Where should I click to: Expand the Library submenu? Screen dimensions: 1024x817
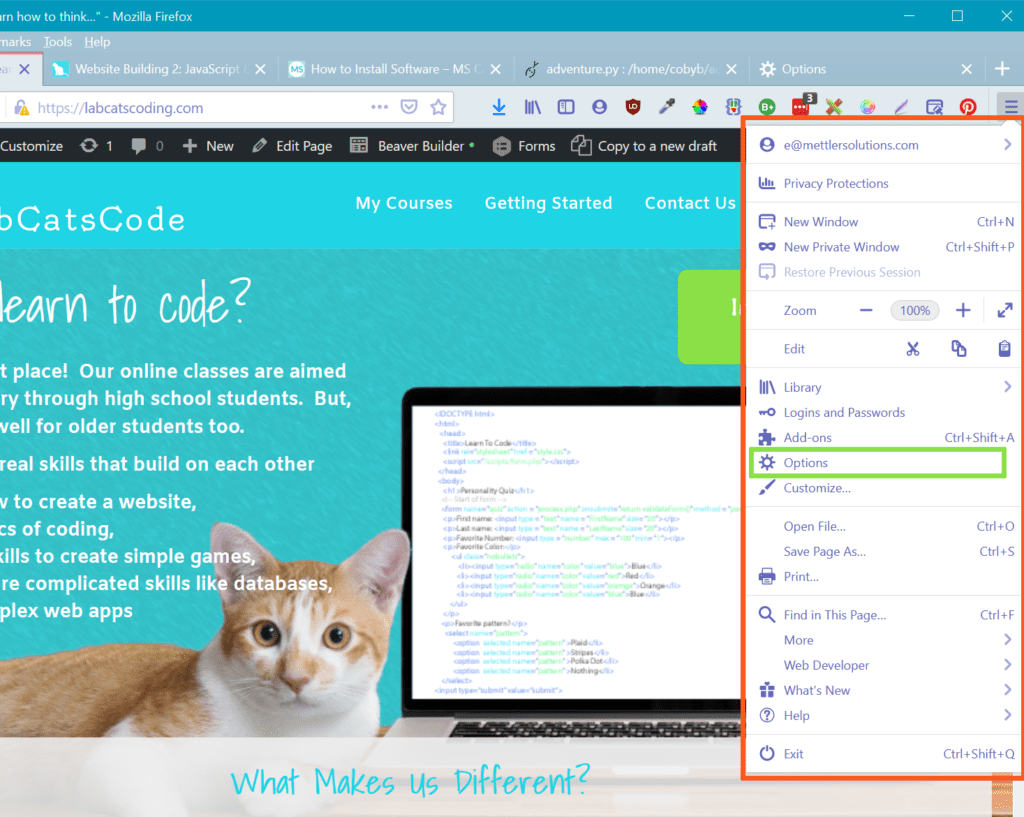pyautogui.click(x=1007, y=387)
